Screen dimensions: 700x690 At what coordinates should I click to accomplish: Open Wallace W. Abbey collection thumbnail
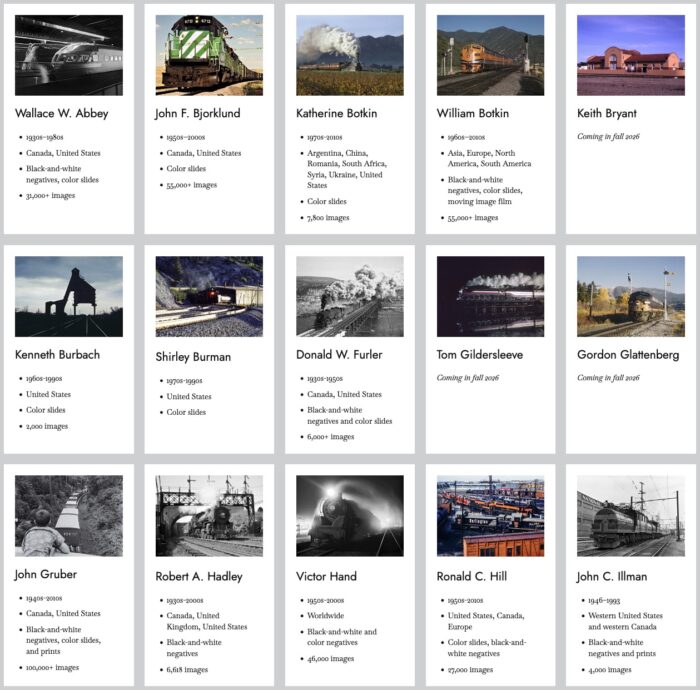tap(68, 55)
